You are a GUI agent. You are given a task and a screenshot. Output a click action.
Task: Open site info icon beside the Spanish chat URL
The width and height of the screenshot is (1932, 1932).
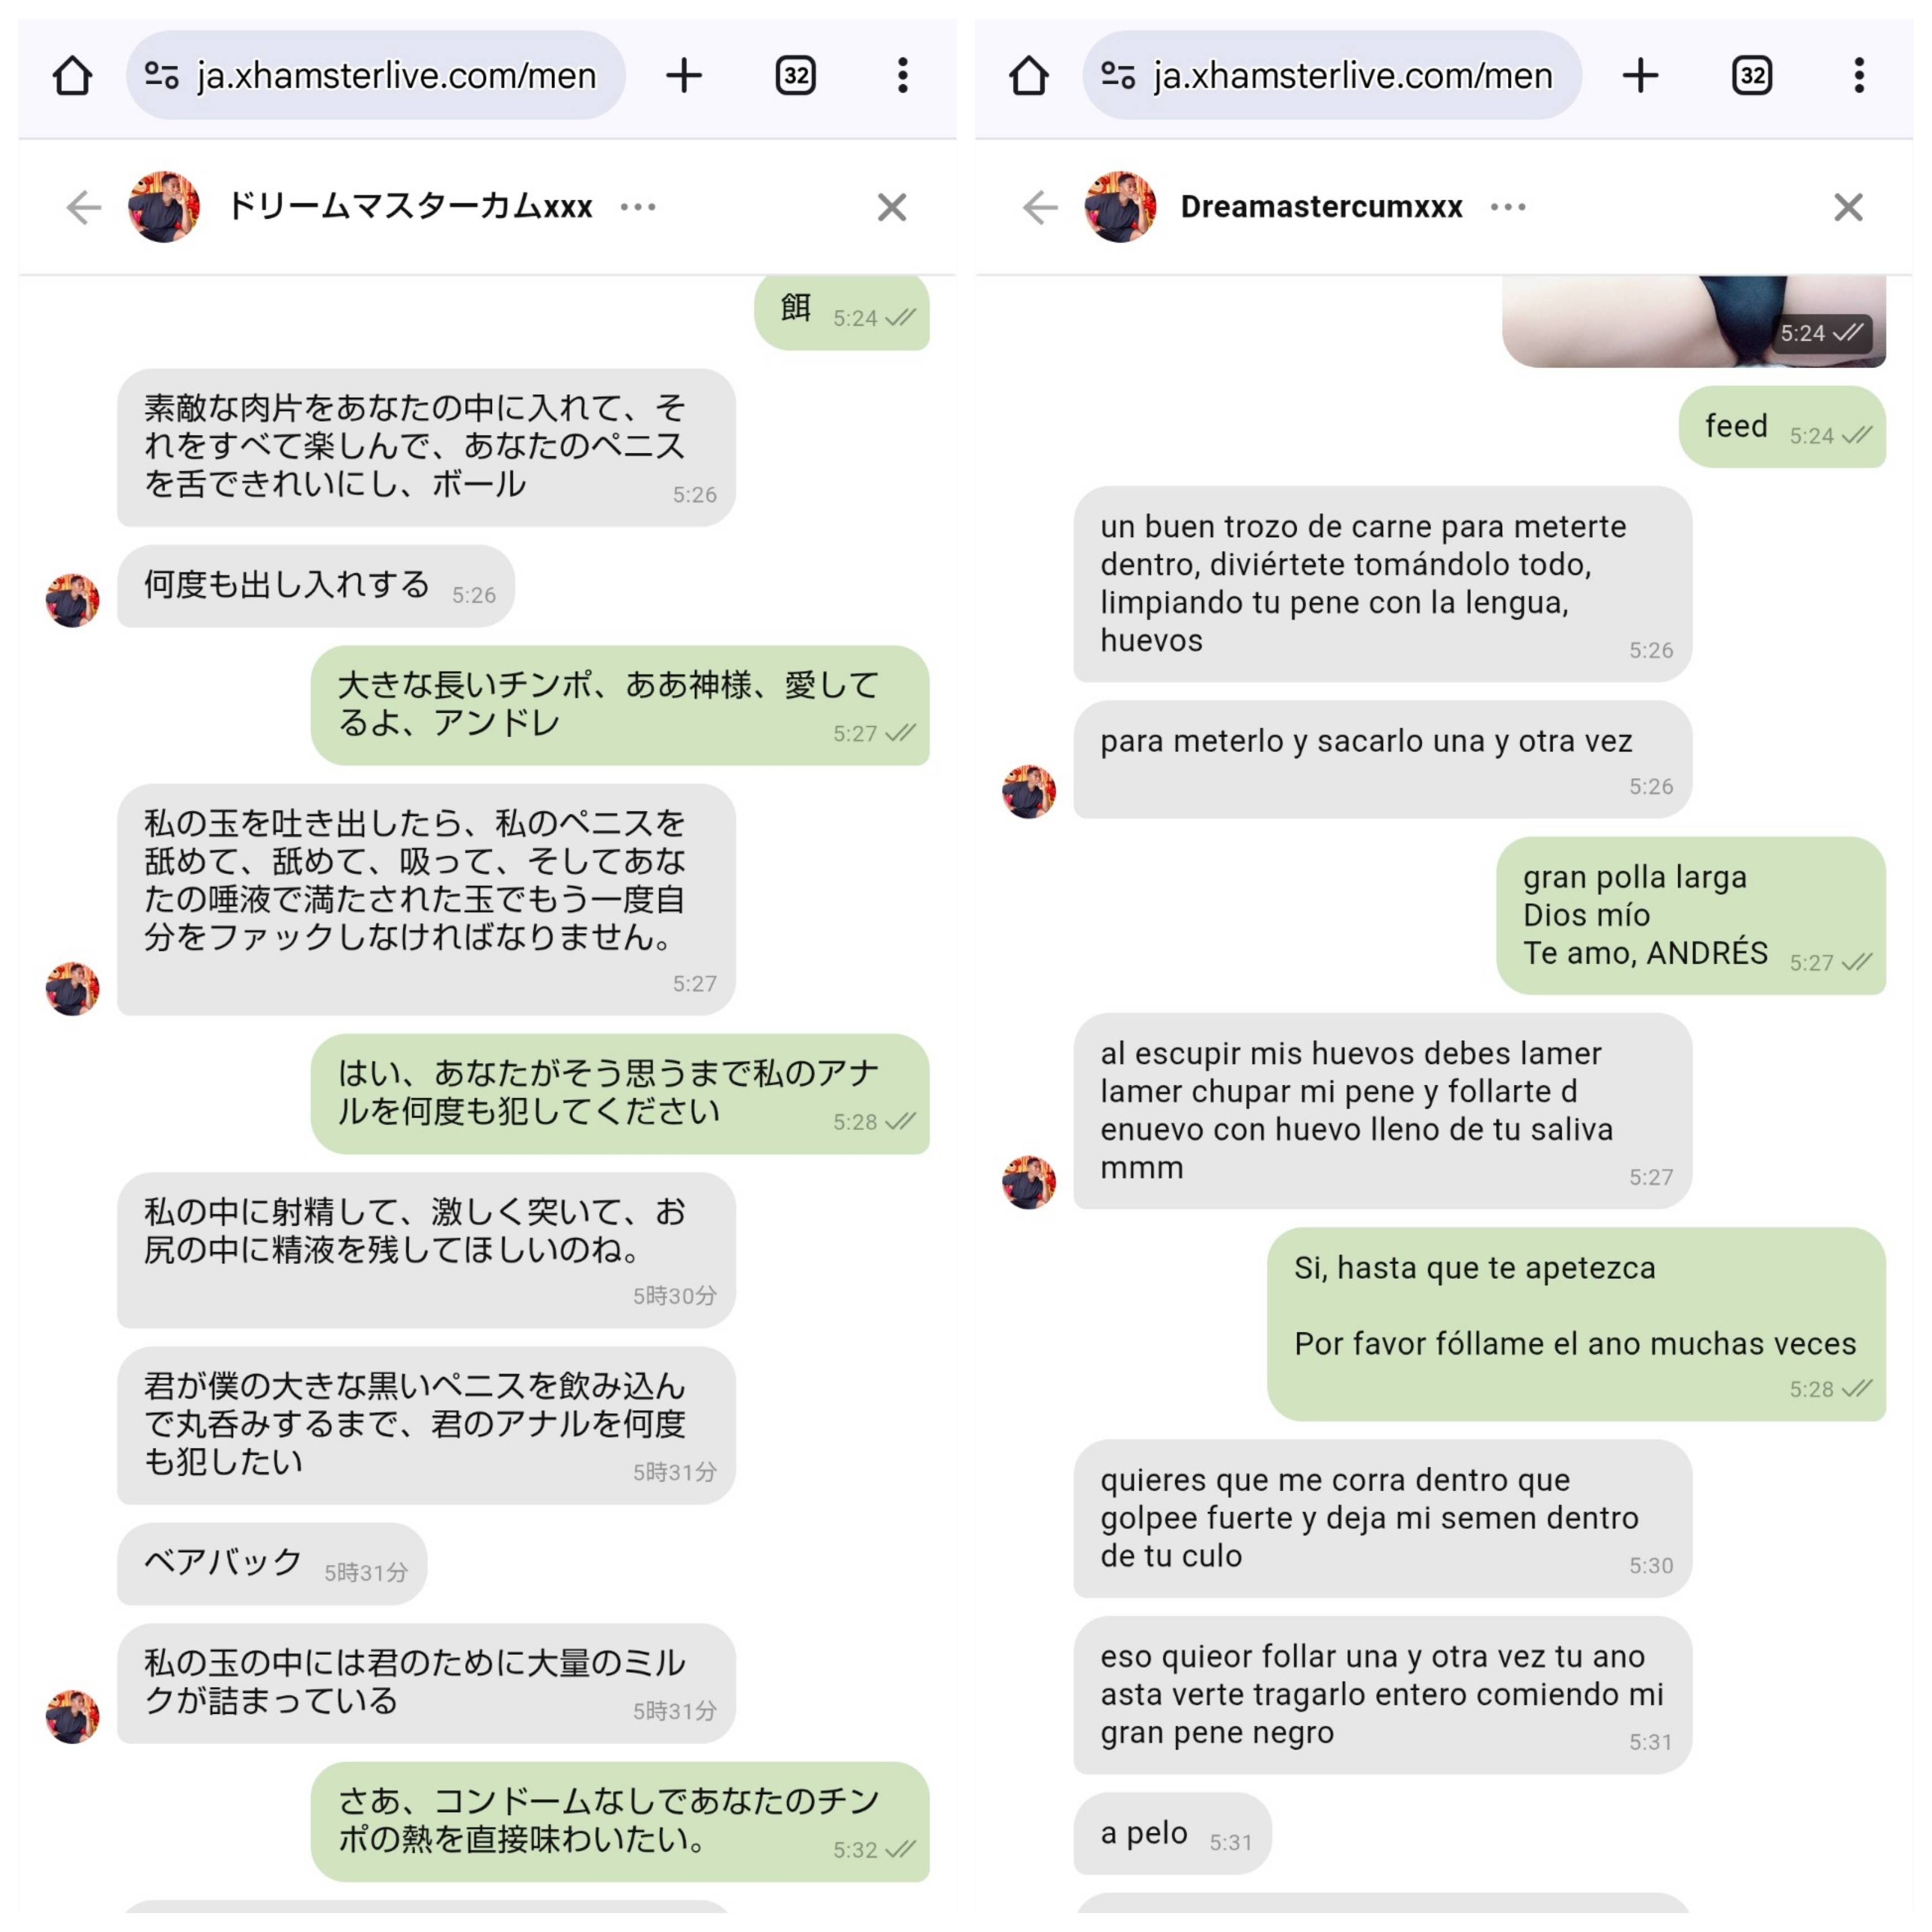click(1117, 75)
